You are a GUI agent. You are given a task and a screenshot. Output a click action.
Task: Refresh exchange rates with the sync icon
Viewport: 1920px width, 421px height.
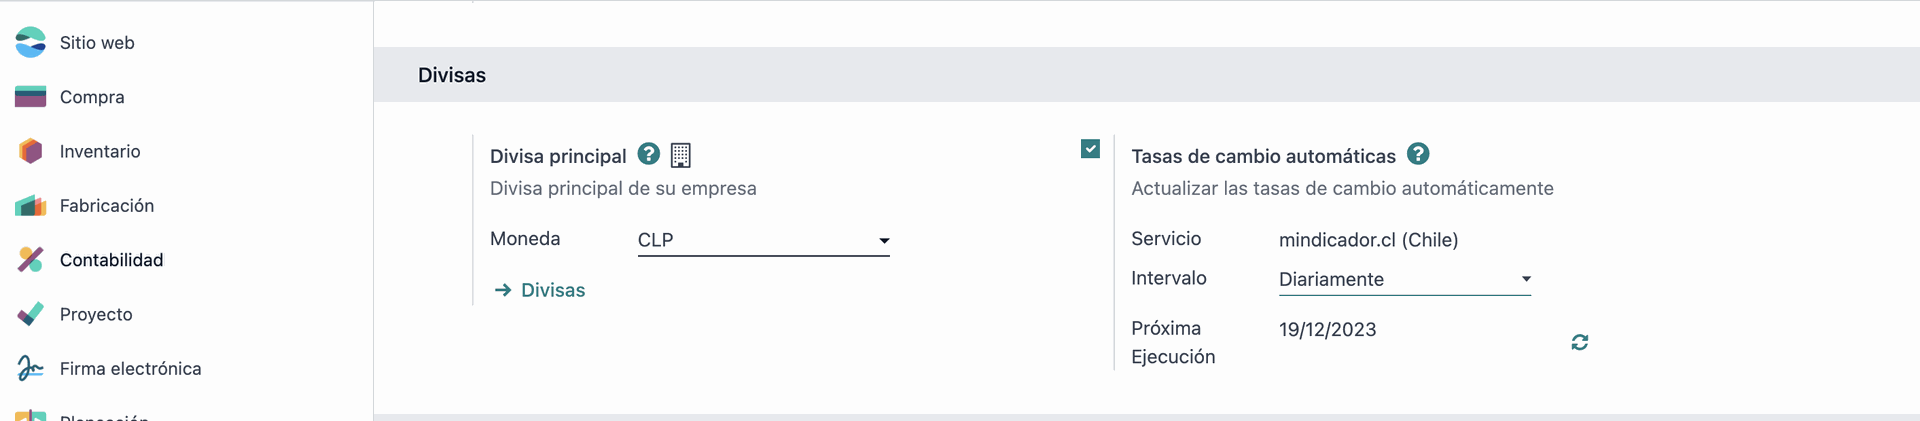[x=1580, y=342]
